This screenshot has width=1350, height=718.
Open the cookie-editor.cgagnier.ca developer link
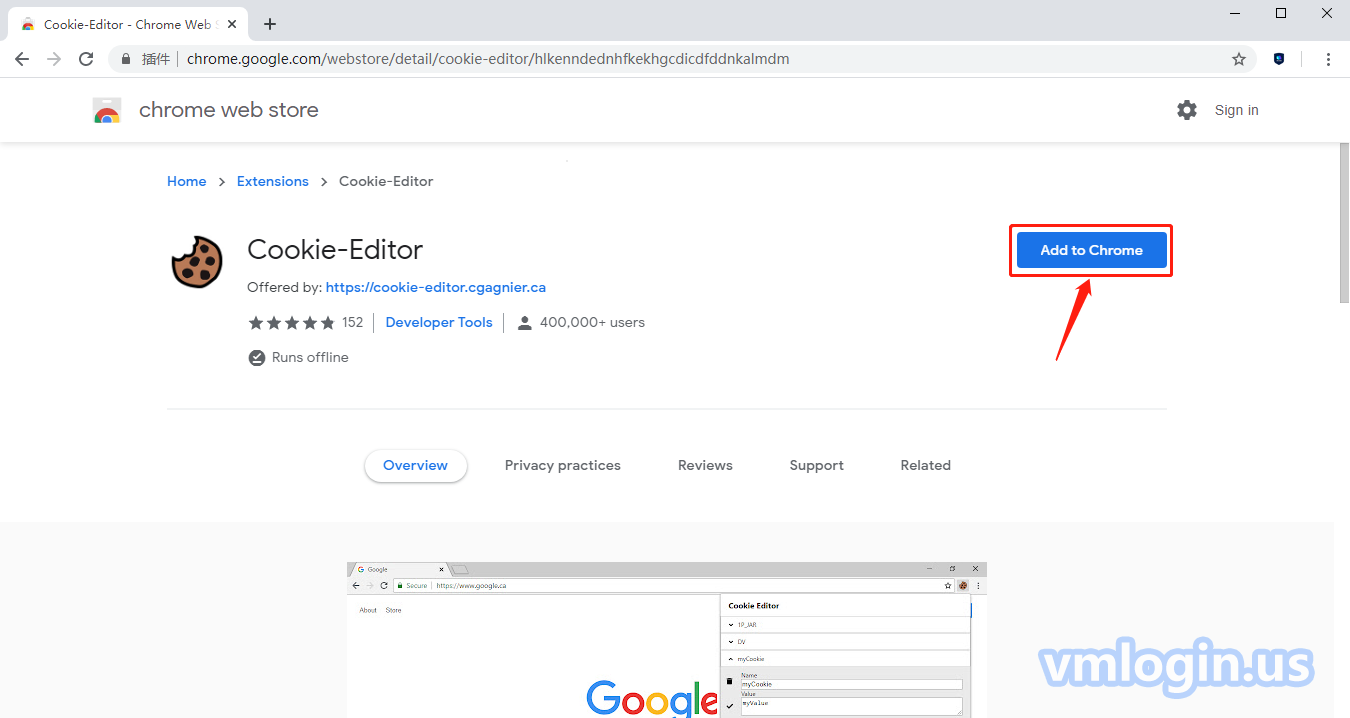tap(436, 287)
